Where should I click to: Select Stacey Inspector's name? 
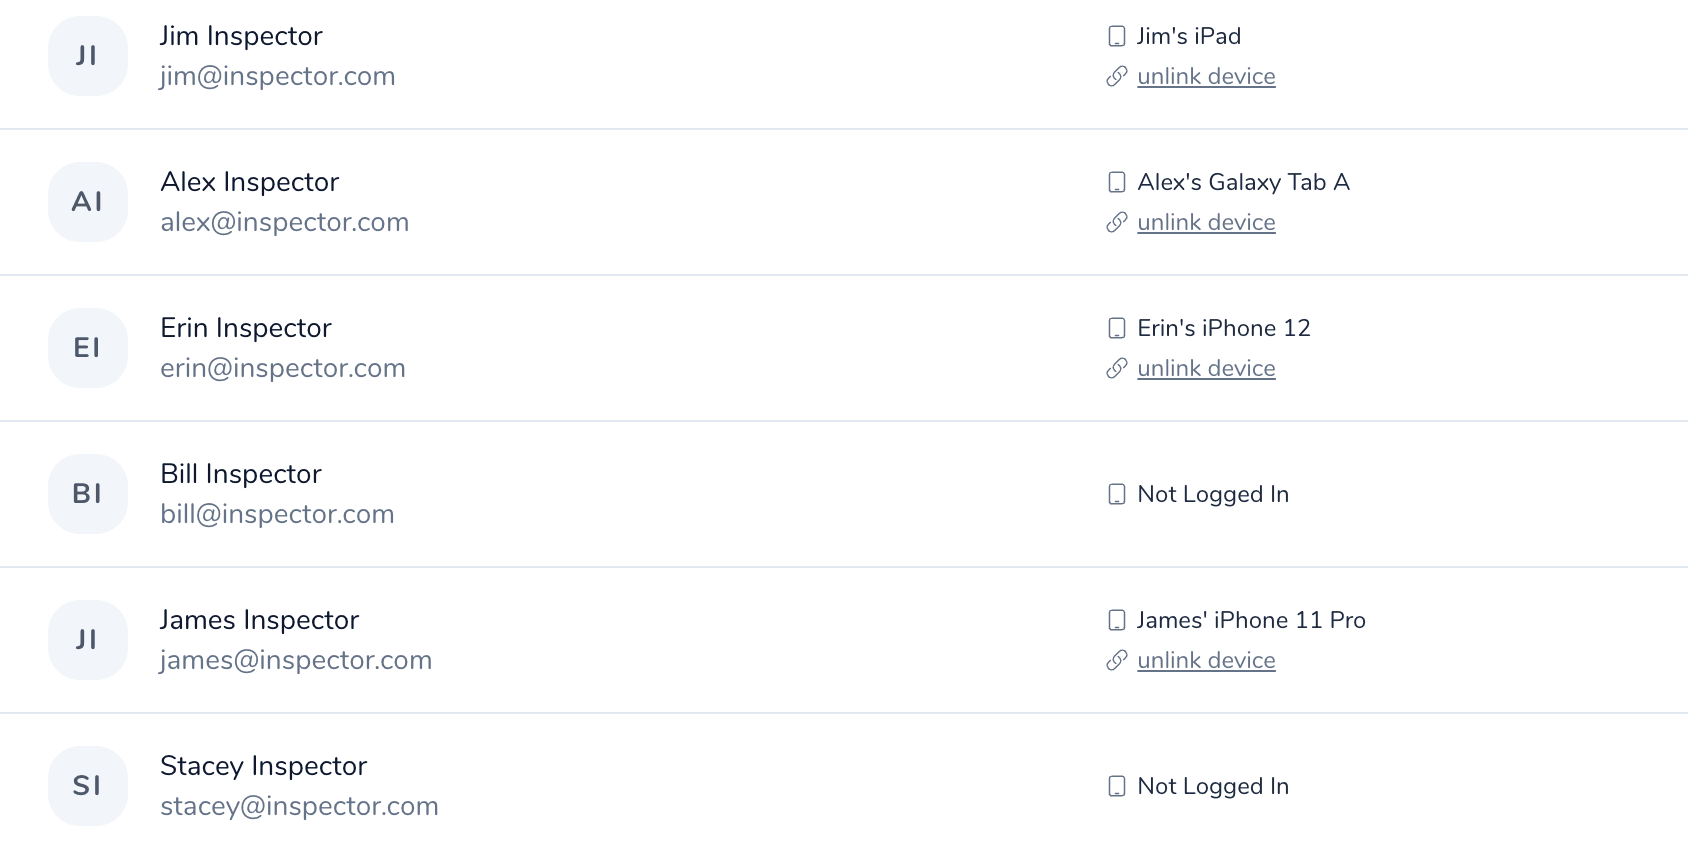[x=263, y=766]
